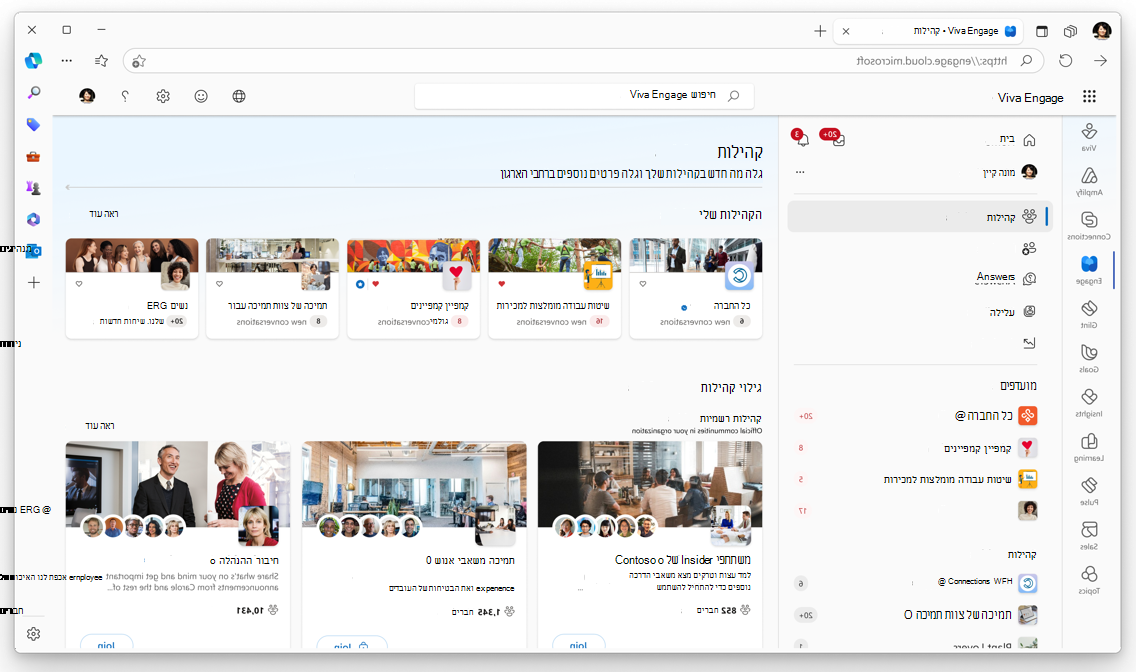
Task: Click the magnifier in the Viva Engage search box
Action: 733,96
